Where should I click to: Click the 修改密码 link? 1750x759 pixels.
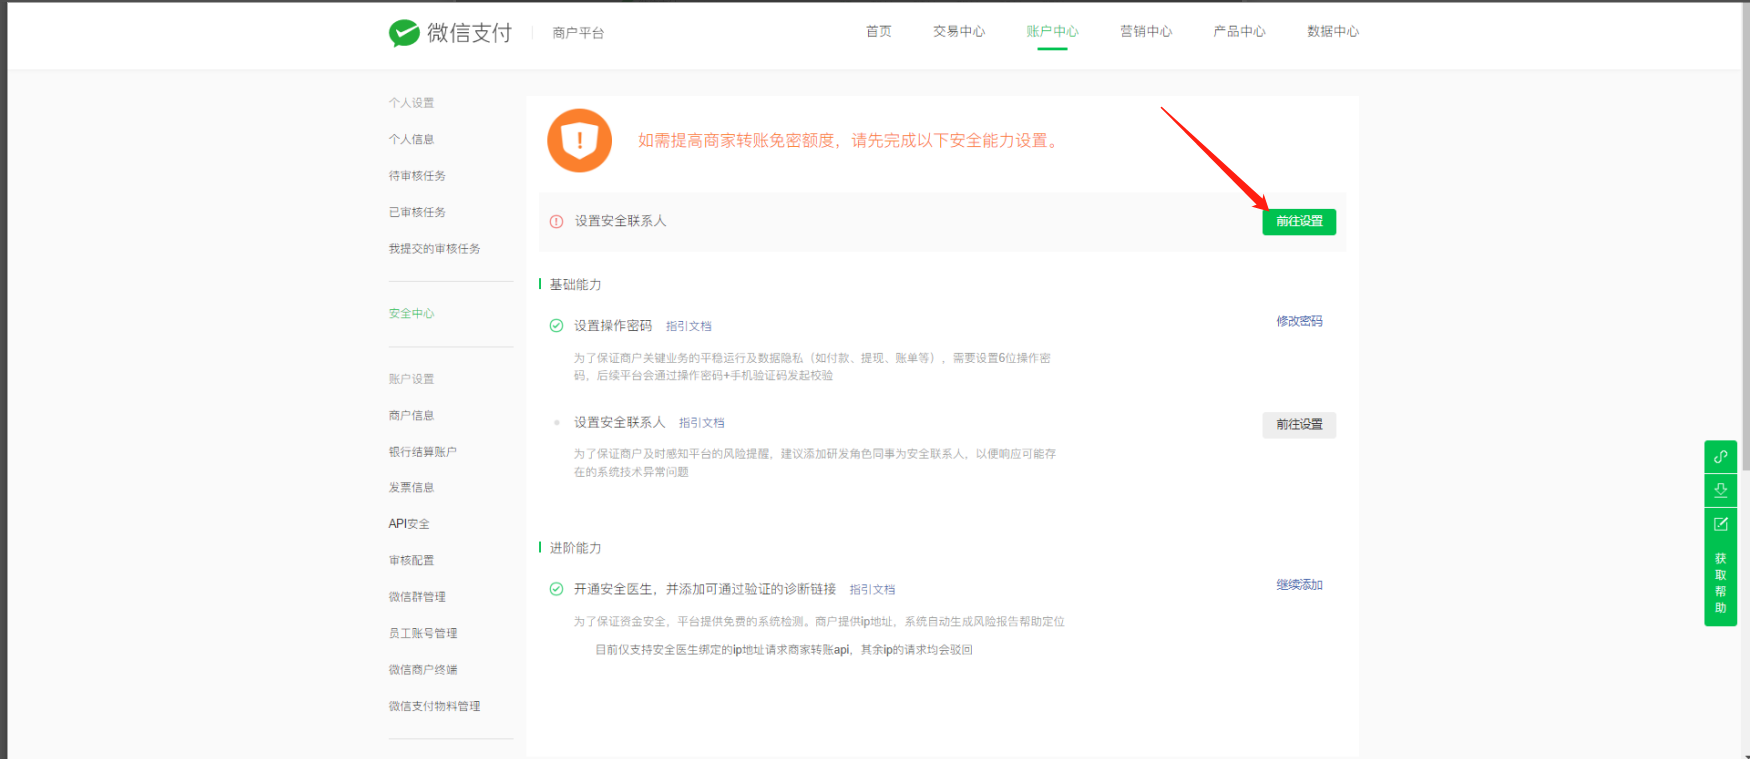1298,322
